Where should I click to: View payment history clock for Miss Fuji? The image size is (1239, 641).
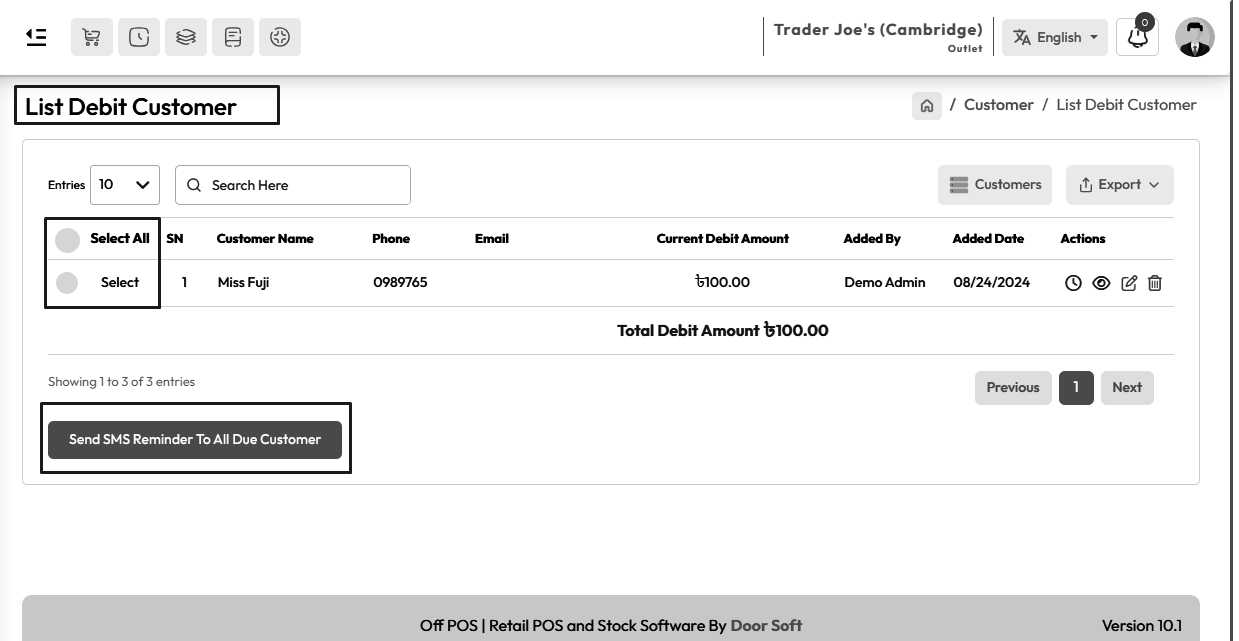1073,283
